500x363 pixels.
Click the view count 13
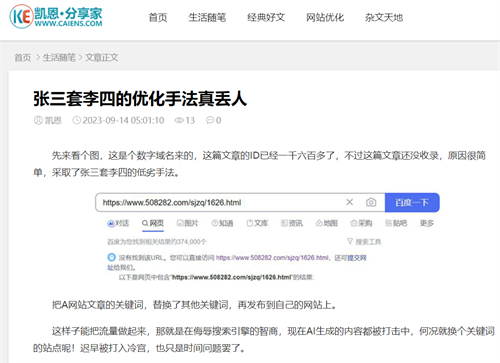click(190, 120)
